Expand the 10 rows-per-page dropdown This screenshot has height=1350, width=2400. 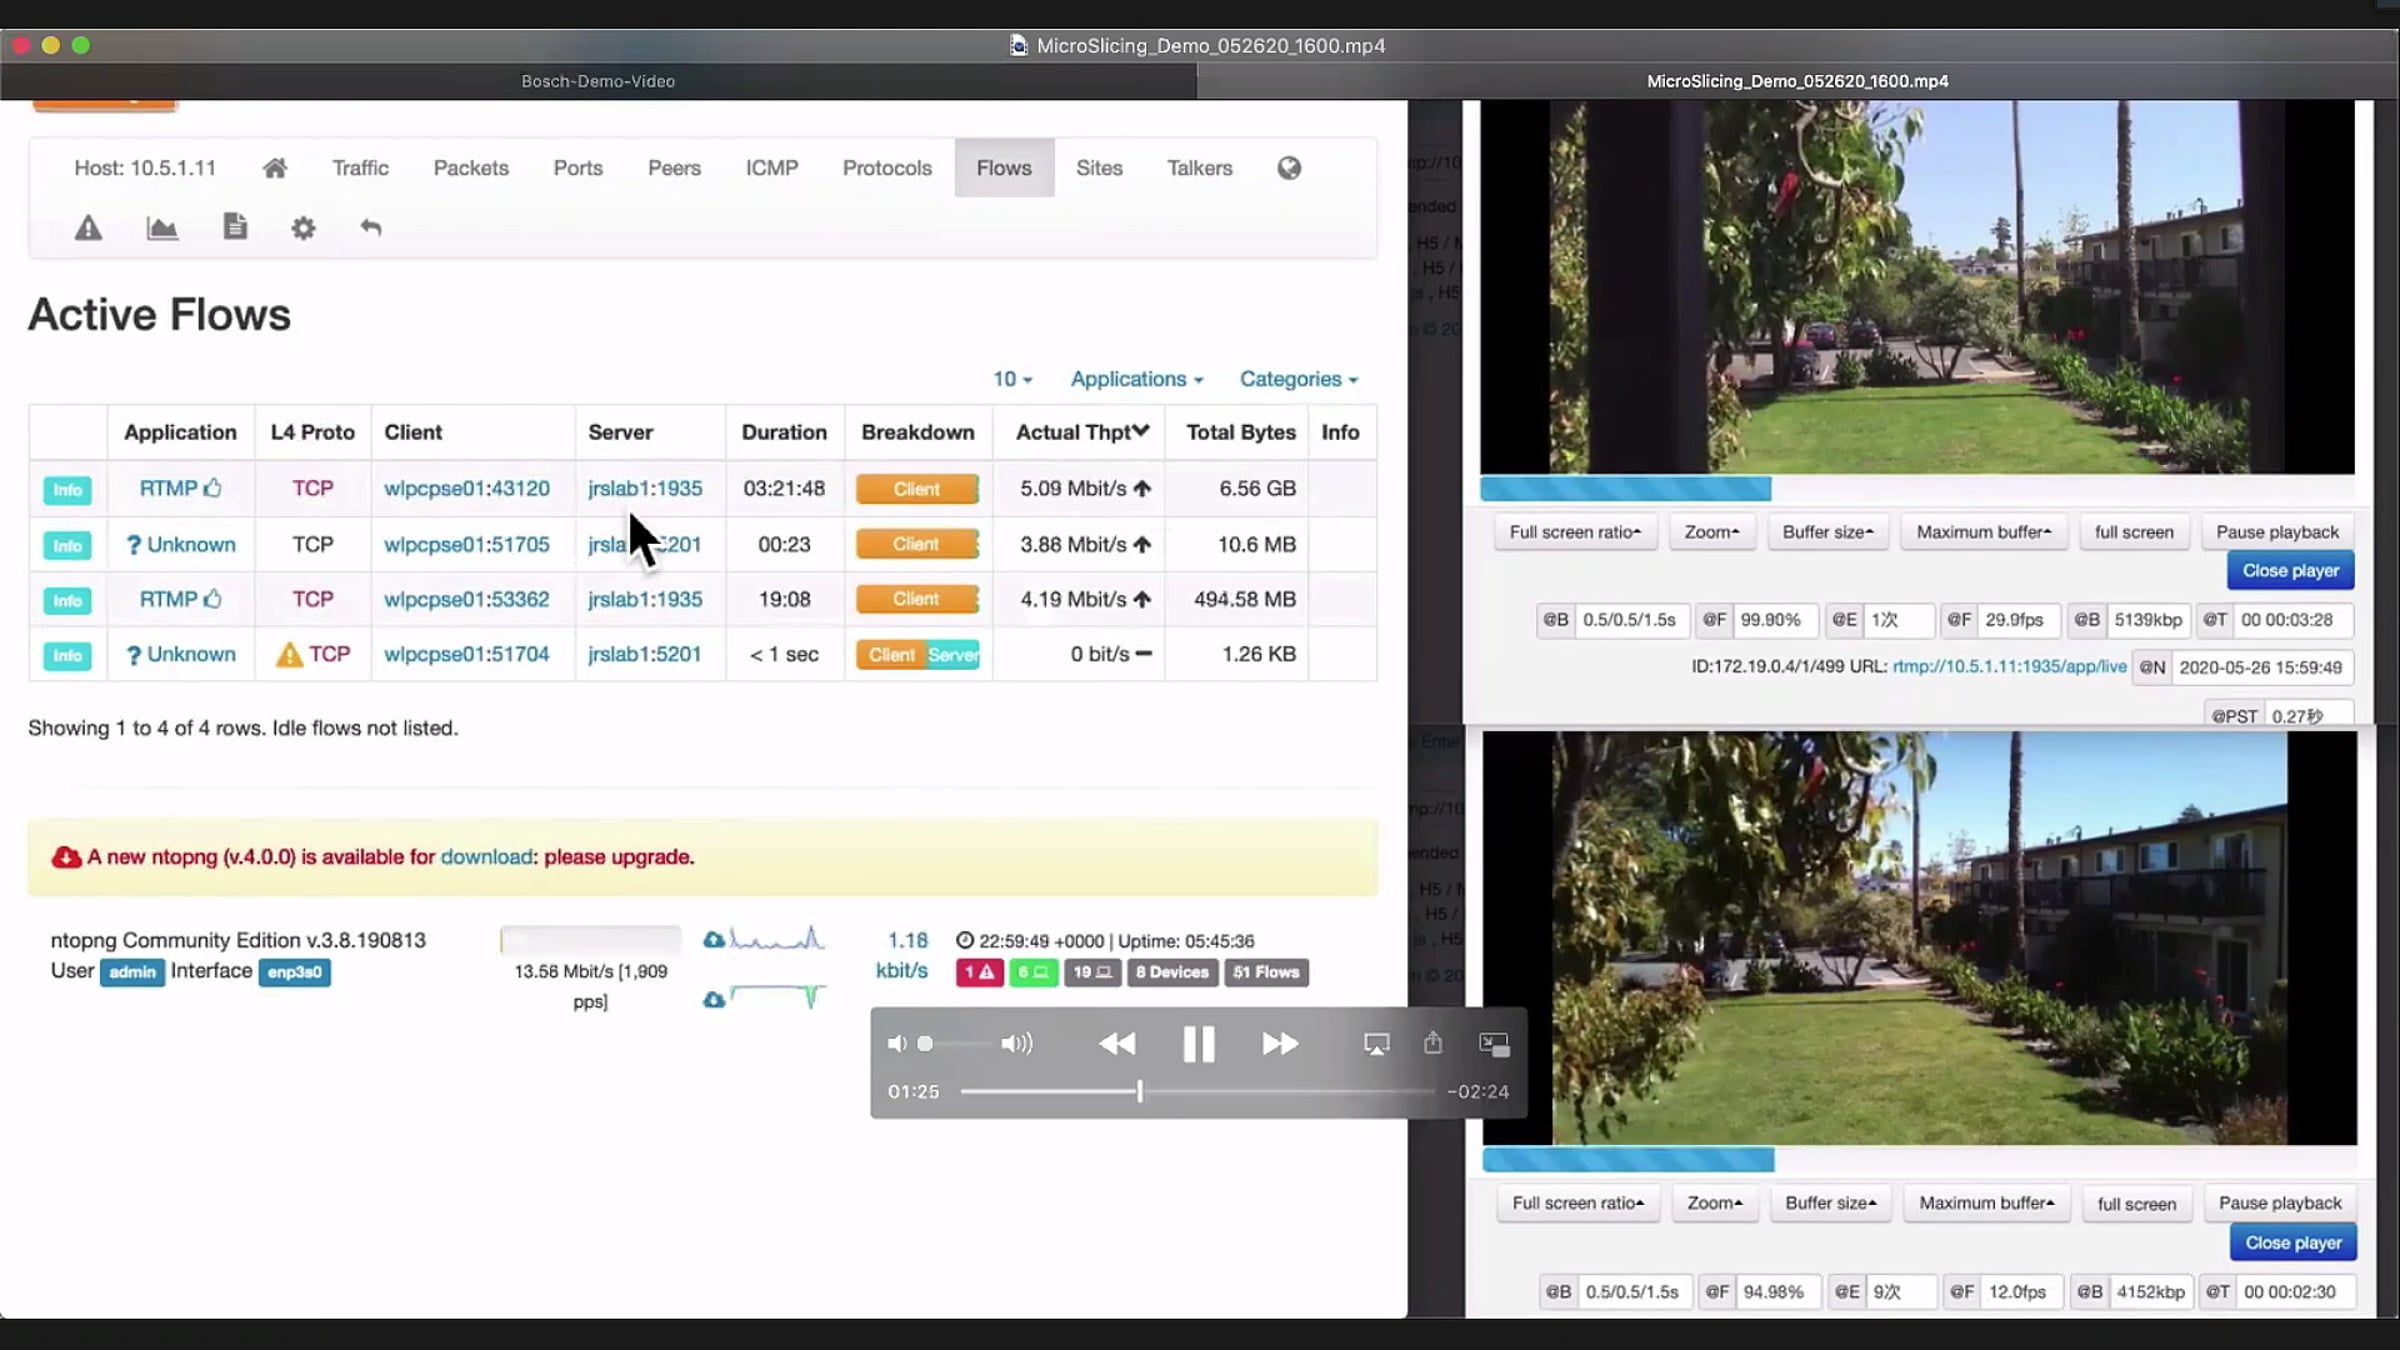(x=1012, y=379)
